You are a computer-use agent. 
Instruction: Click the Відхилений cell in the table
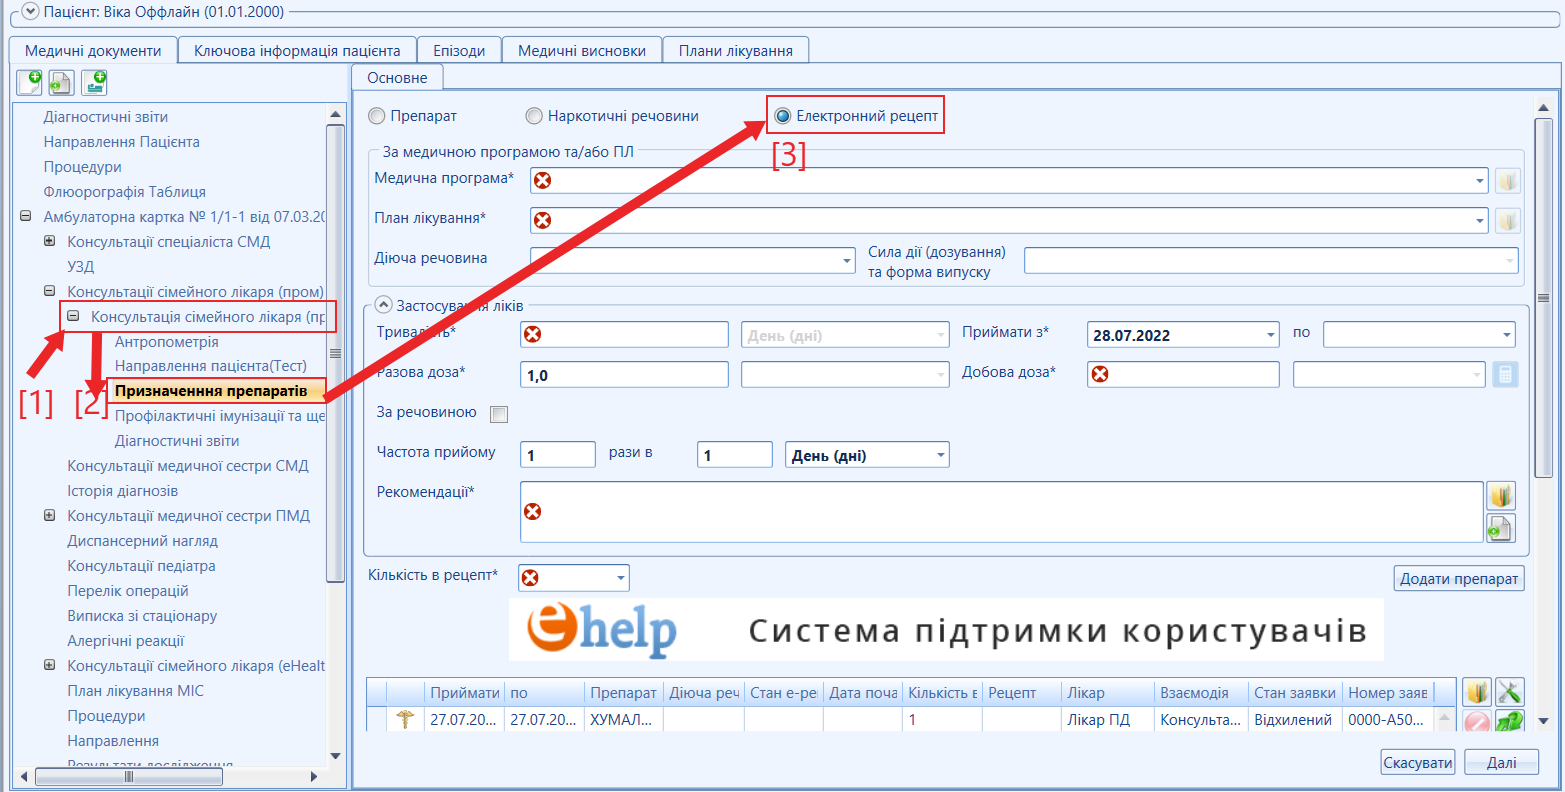(x=1293, y=719)
